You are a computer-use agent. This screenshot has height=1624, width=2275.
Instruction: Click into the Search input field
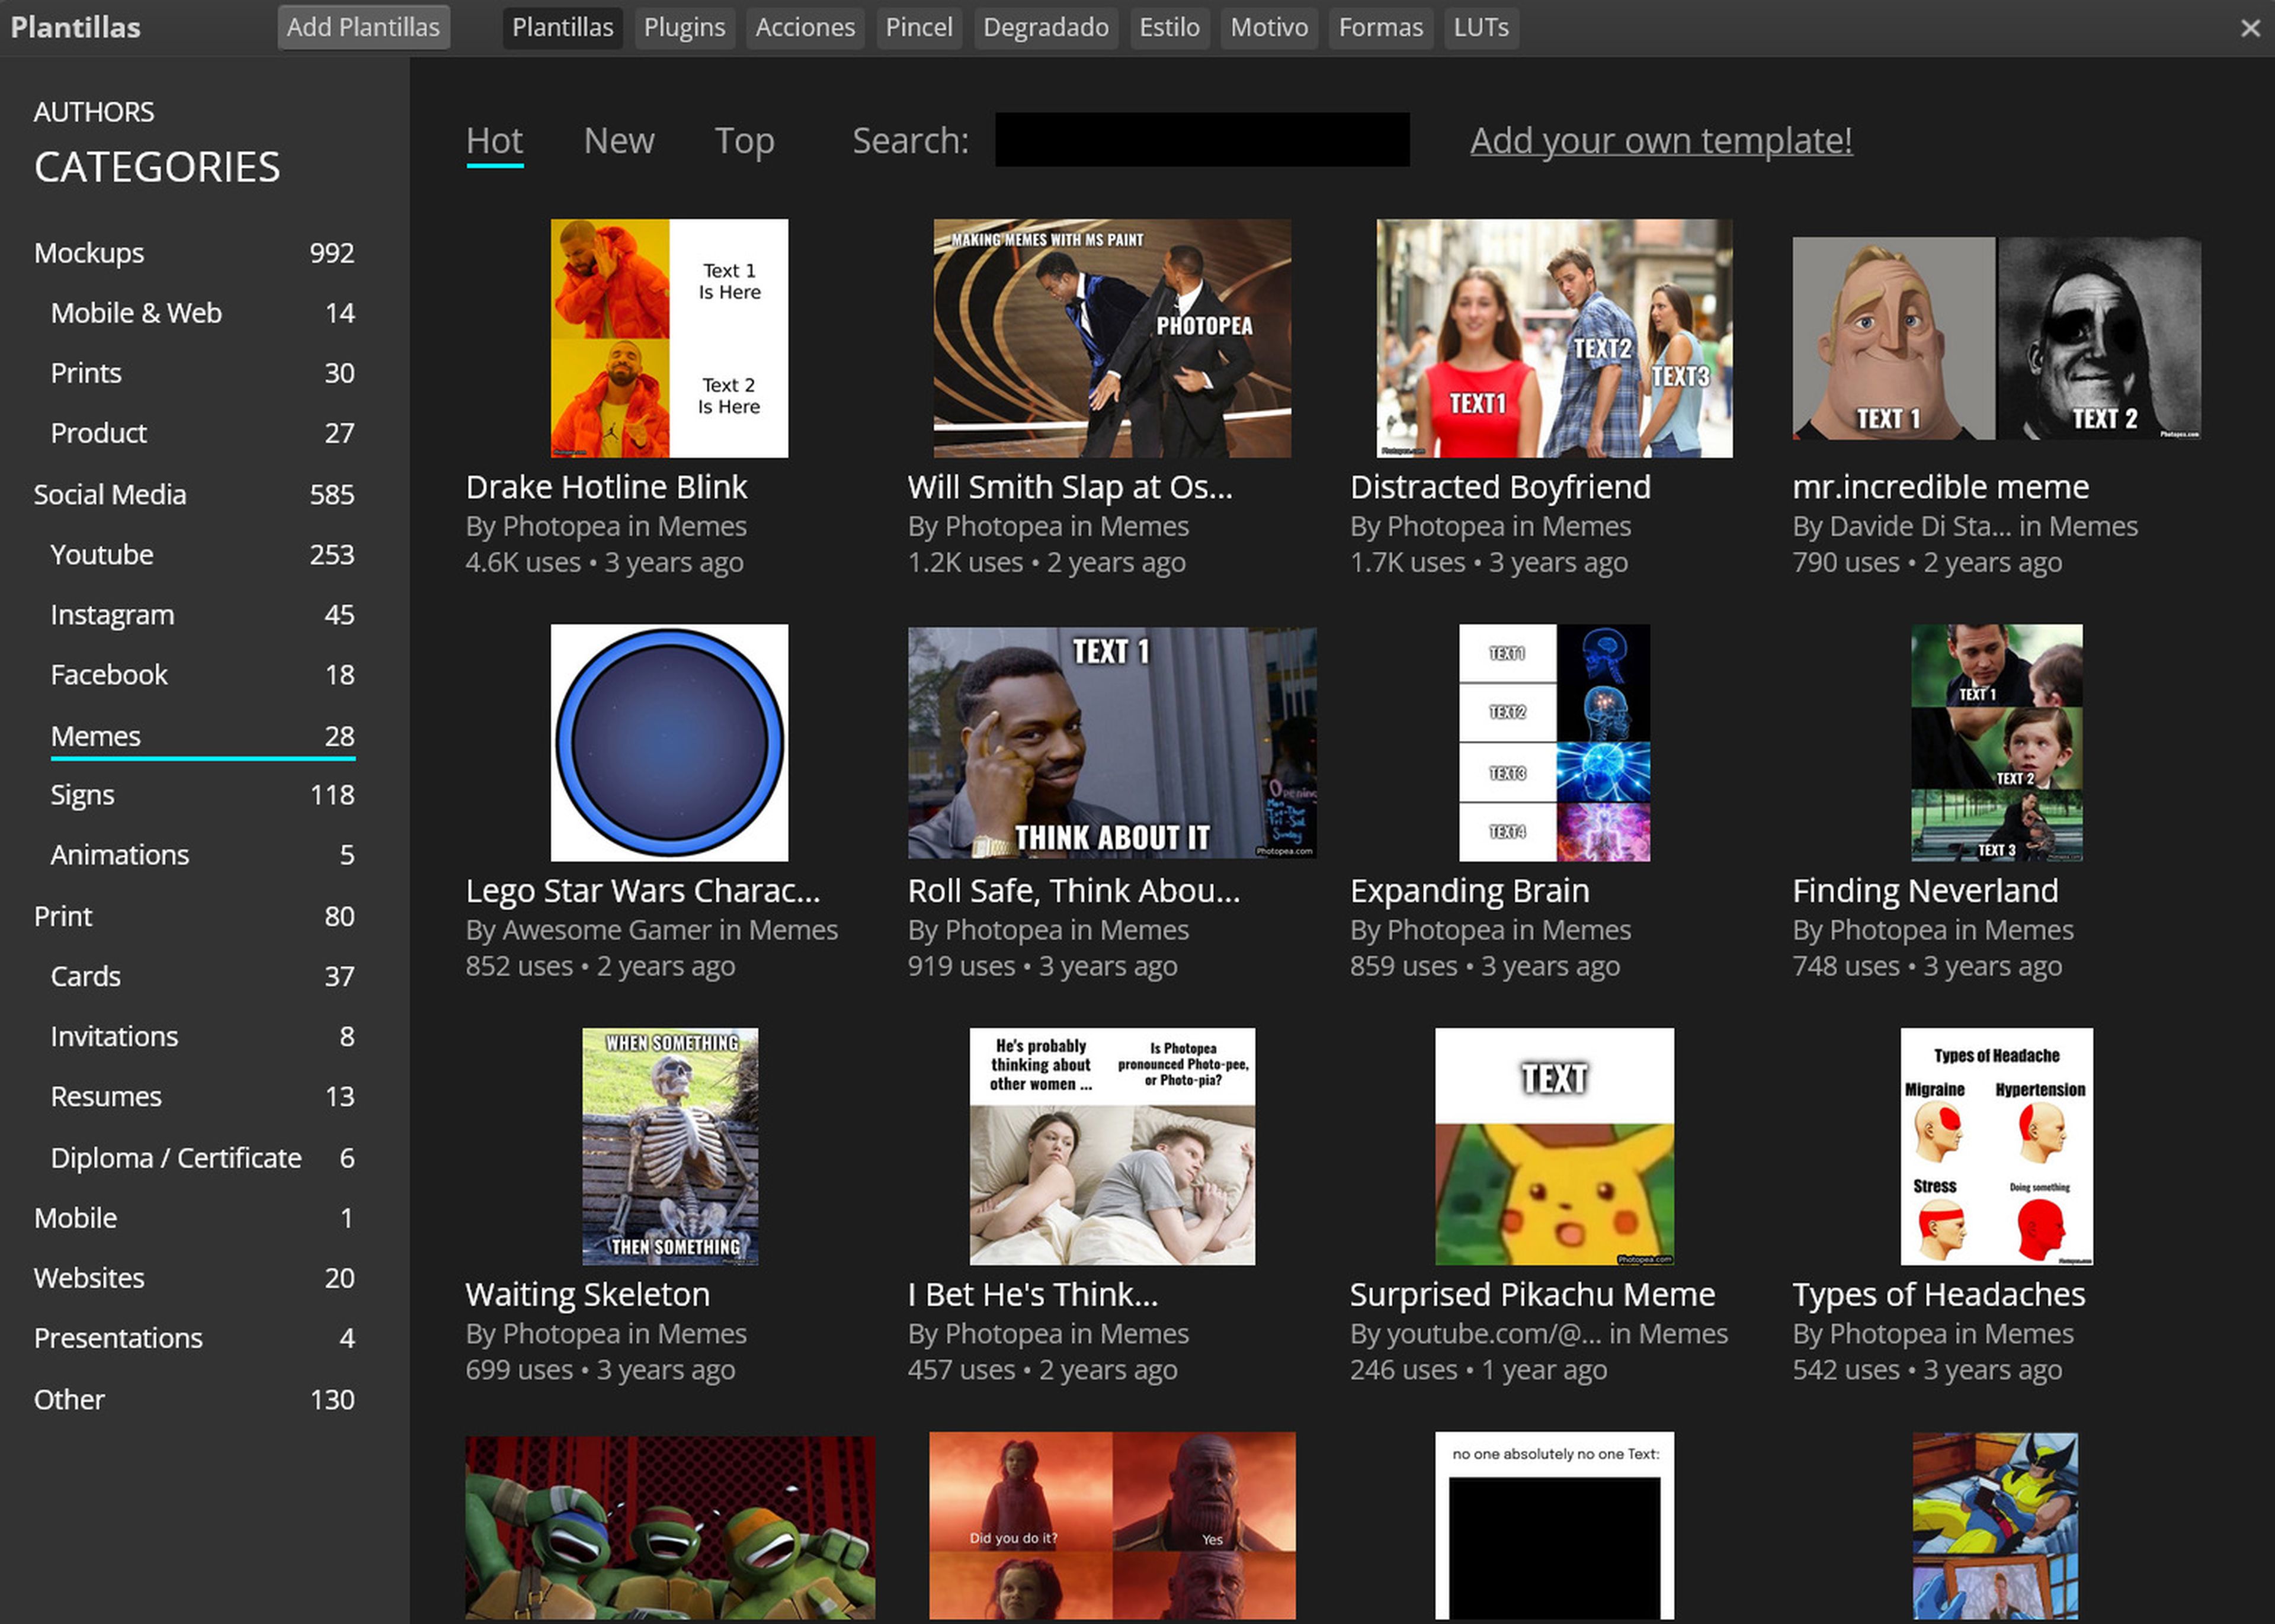(1201, 140)
